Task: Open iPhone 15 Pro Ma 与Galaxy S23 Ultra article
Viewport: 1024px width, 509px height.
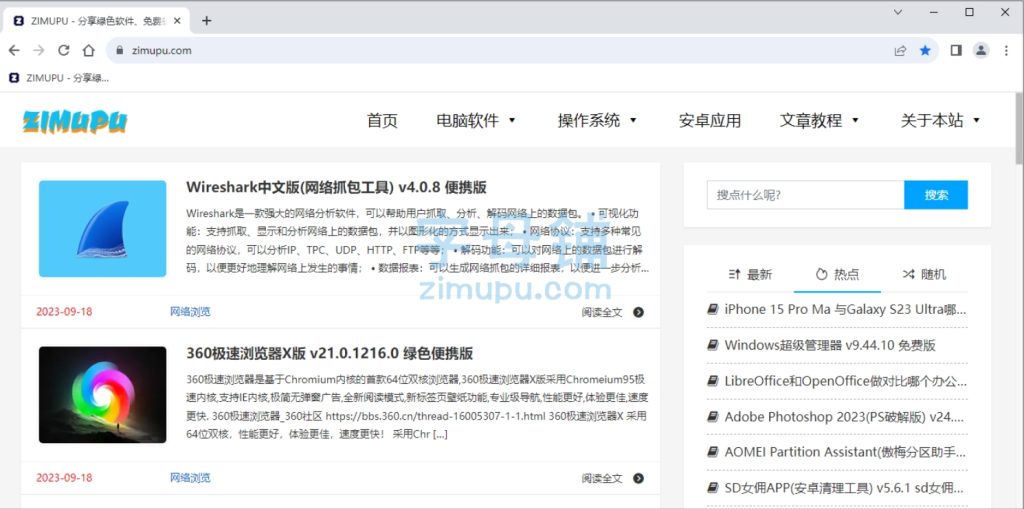Action: point(845,309)
